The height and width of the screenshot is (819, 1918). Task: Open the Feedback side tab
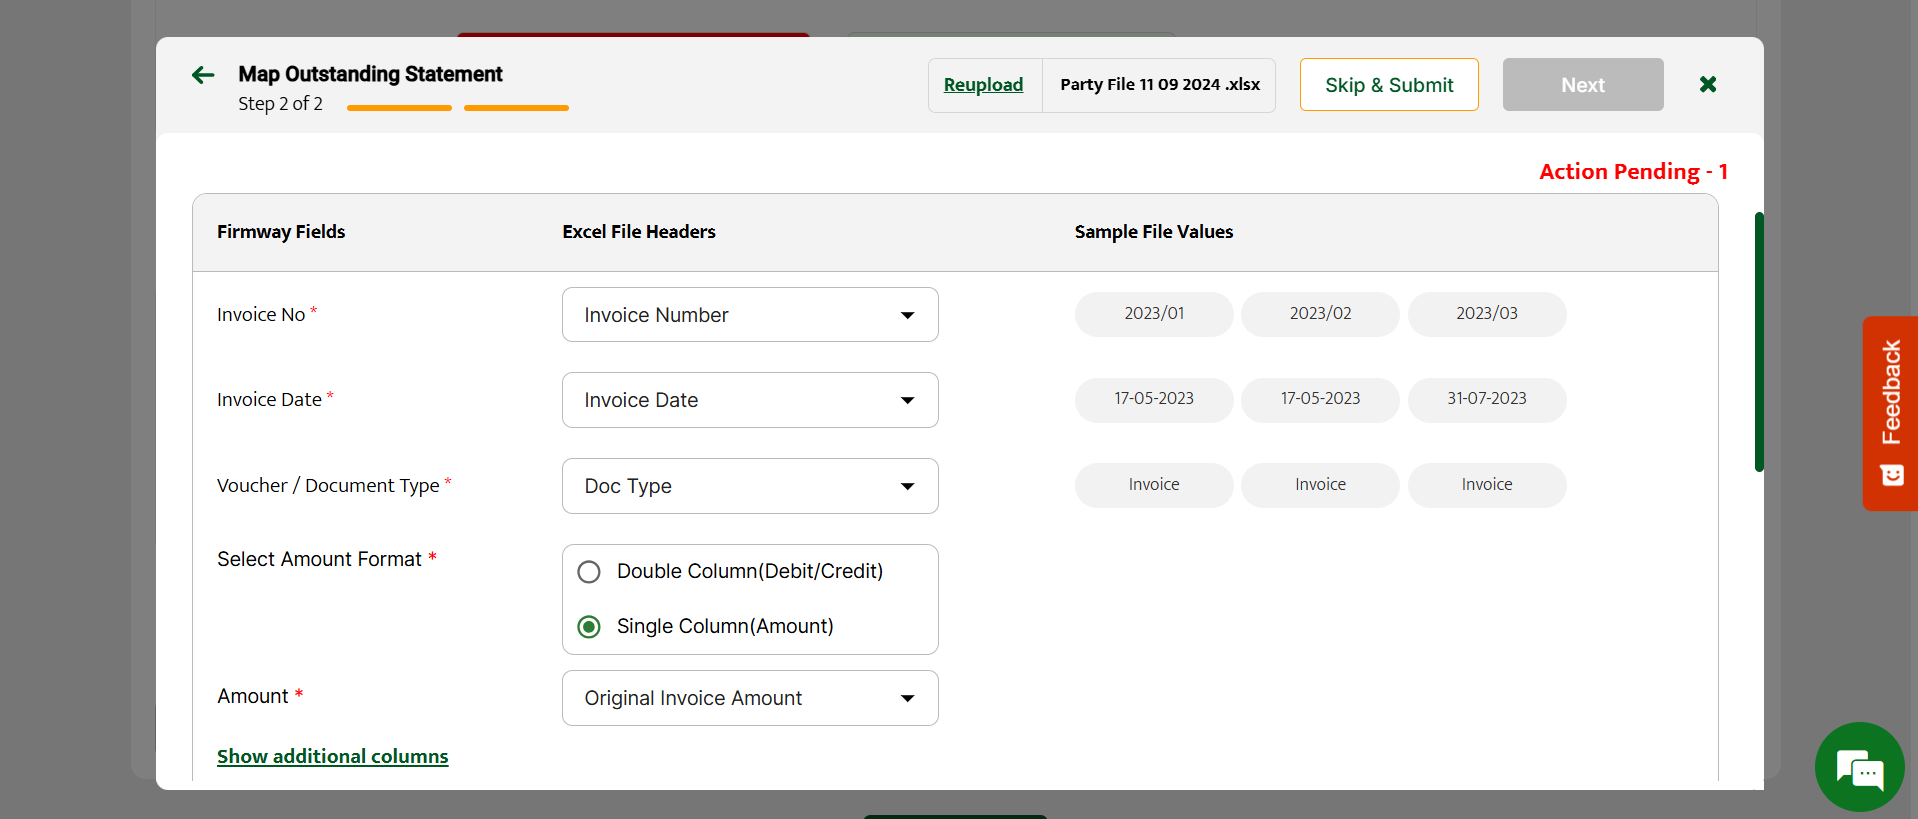coord(1889,412)
